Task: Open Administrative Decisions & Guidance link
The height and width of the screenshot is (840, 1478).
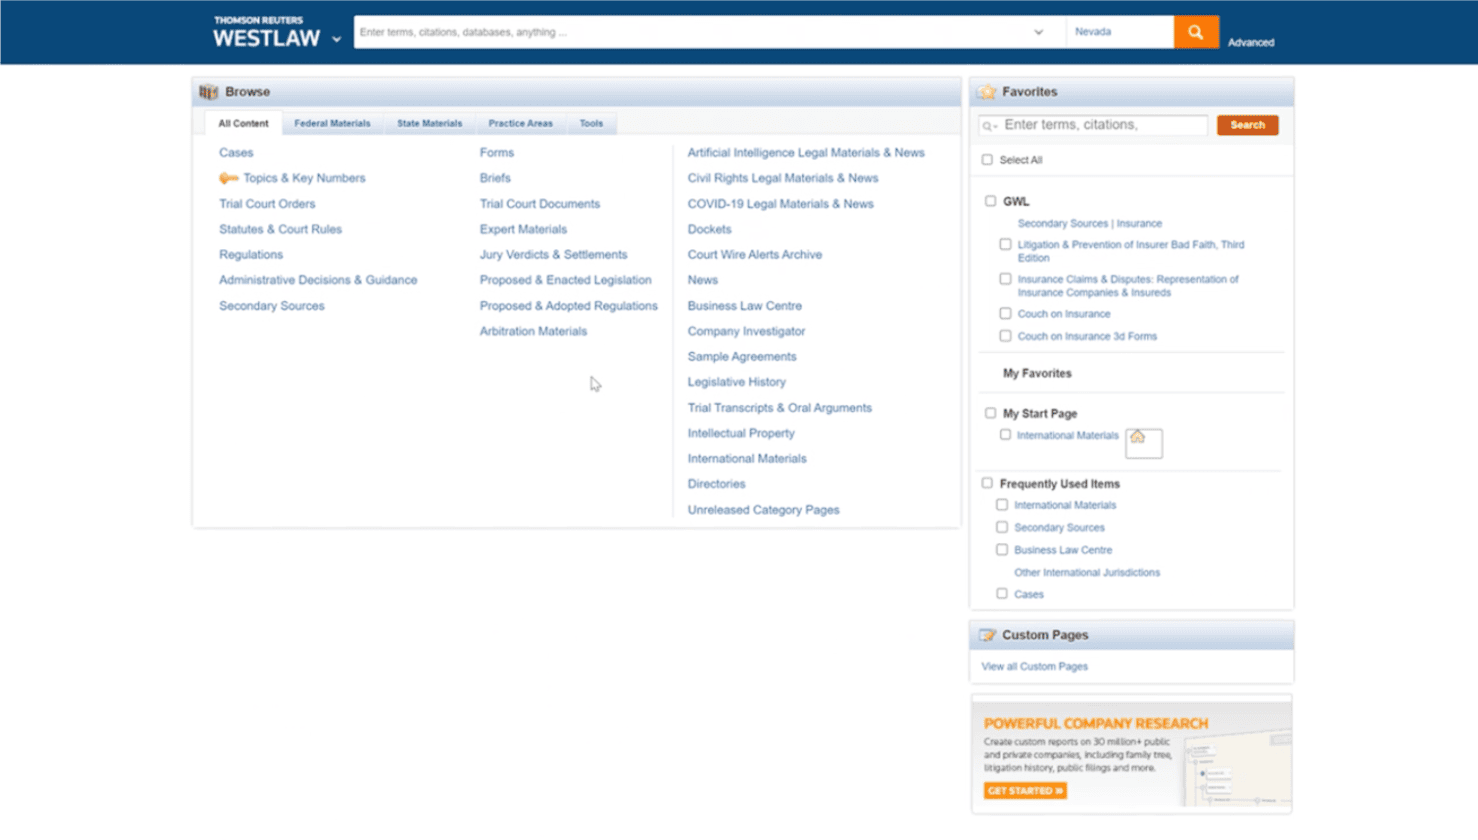Action: 318,280
